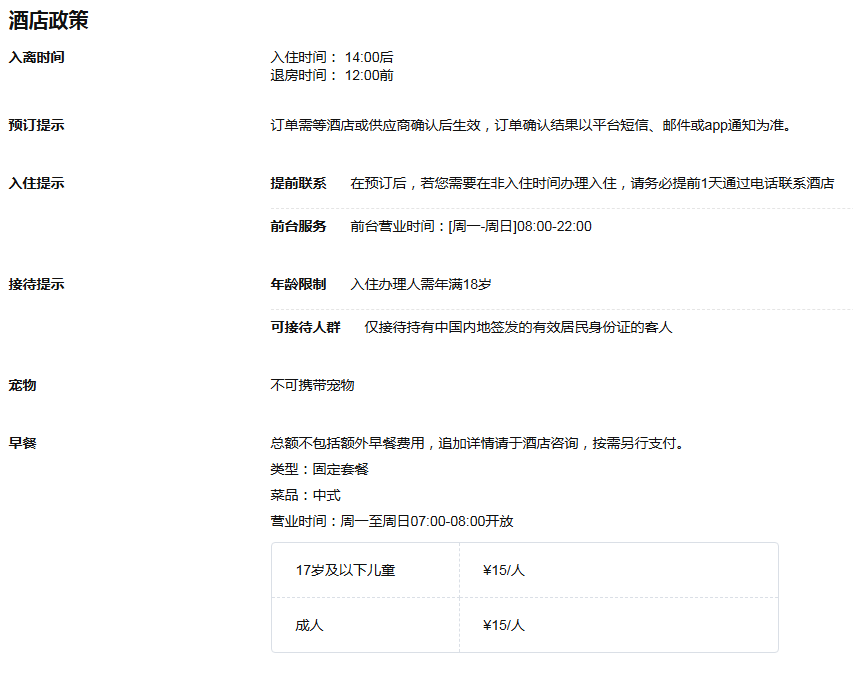Select the 预订提示 label
Viewport: 853px width, 677px height.
click(x=36, y=125)
